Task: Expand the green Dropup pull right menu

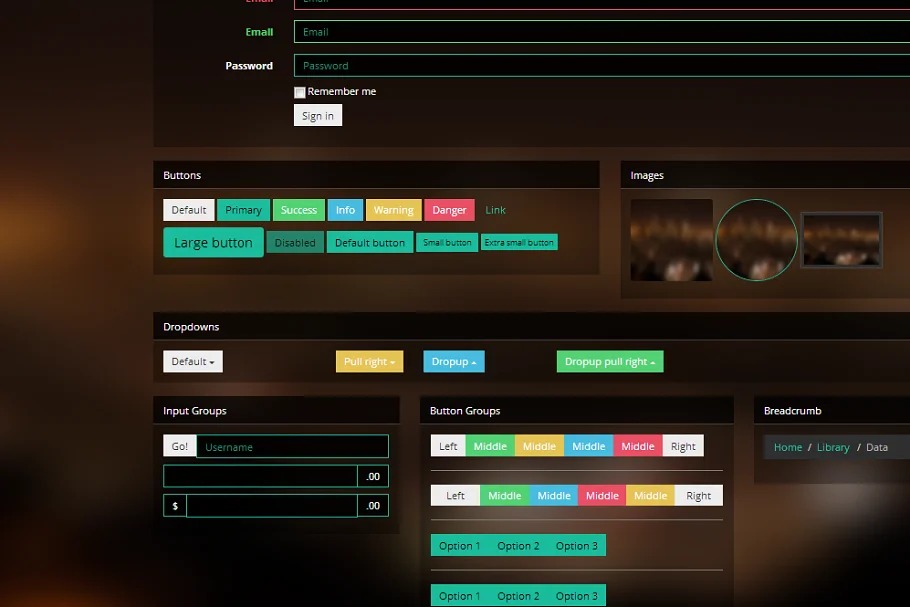Action: click(610, 361)
